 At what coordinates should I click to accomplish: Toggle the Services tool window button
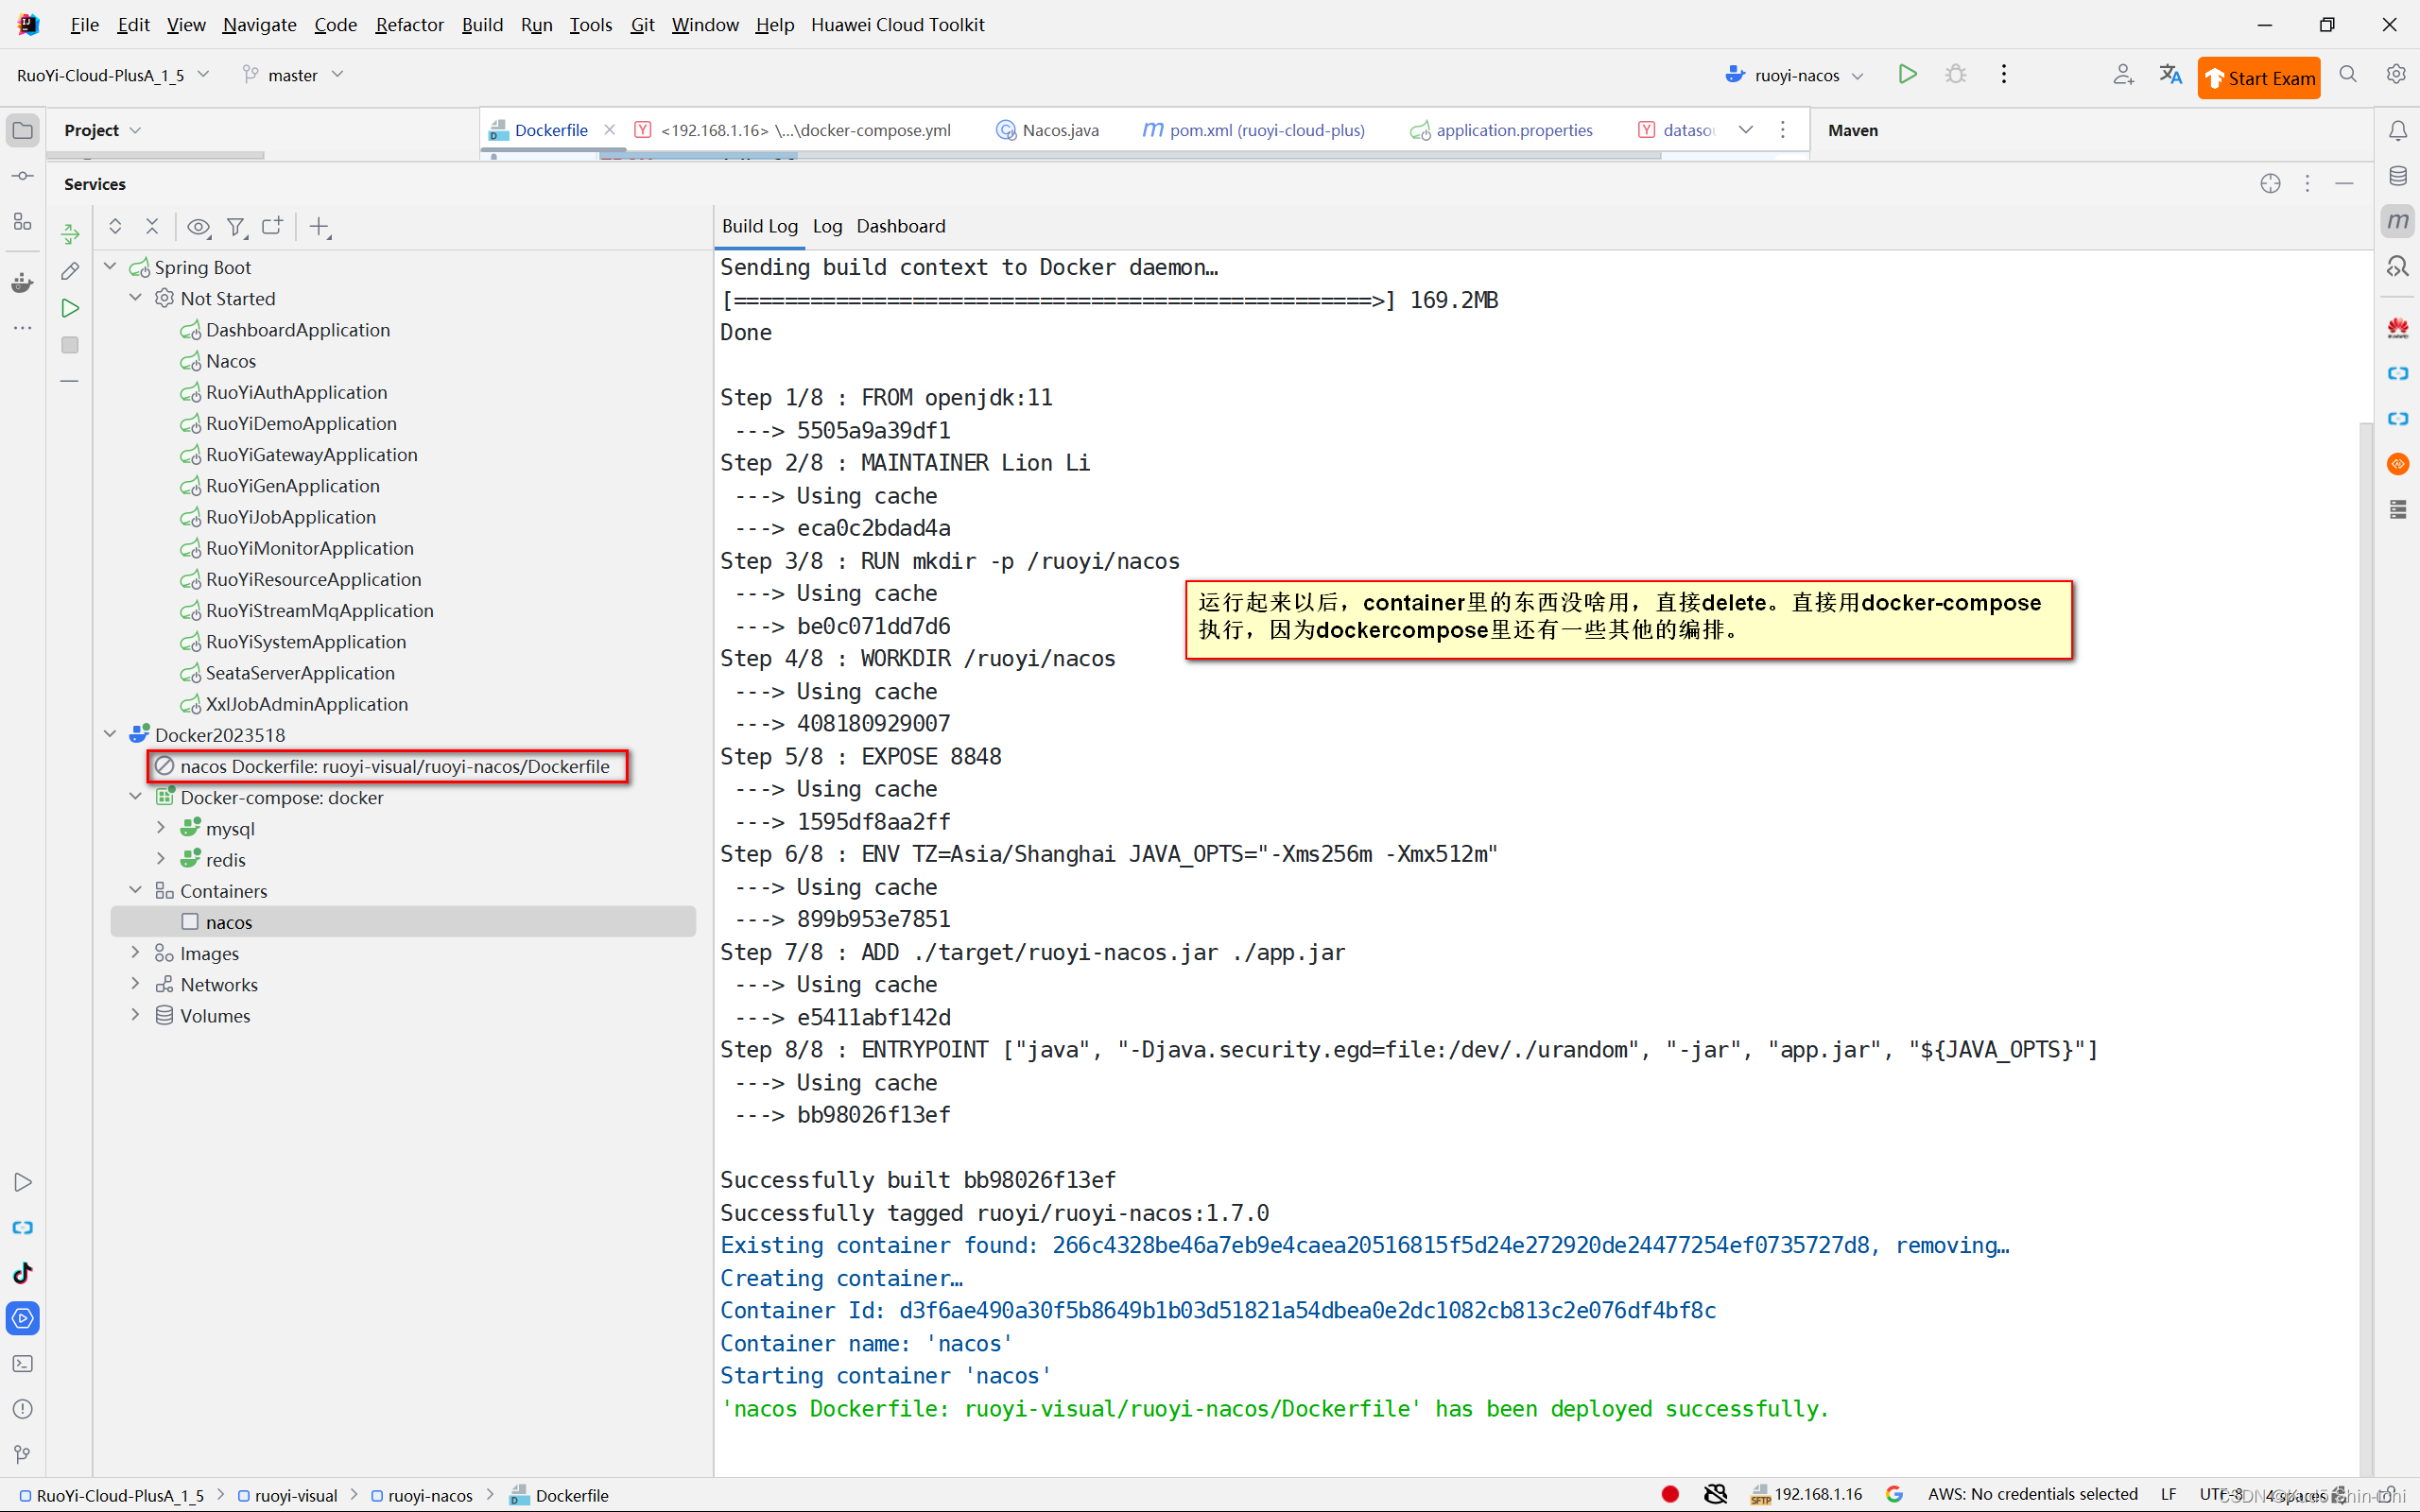click(22, 1318)
